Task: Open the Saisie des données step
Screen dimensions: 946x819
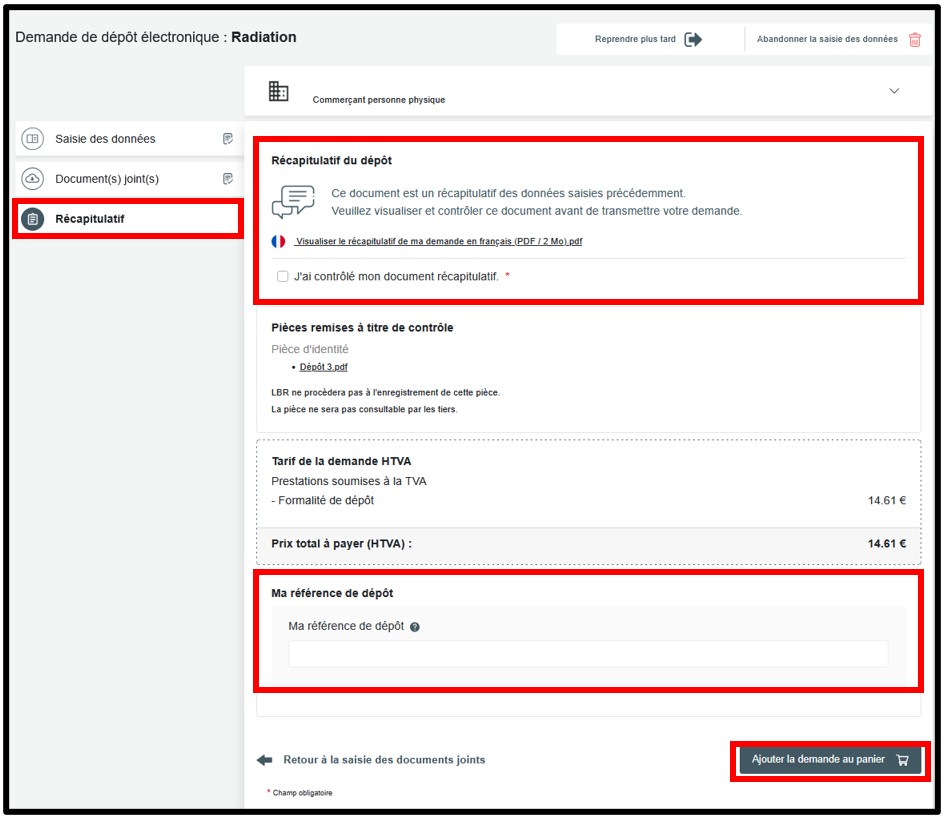Action: click(x=105, y=139)
